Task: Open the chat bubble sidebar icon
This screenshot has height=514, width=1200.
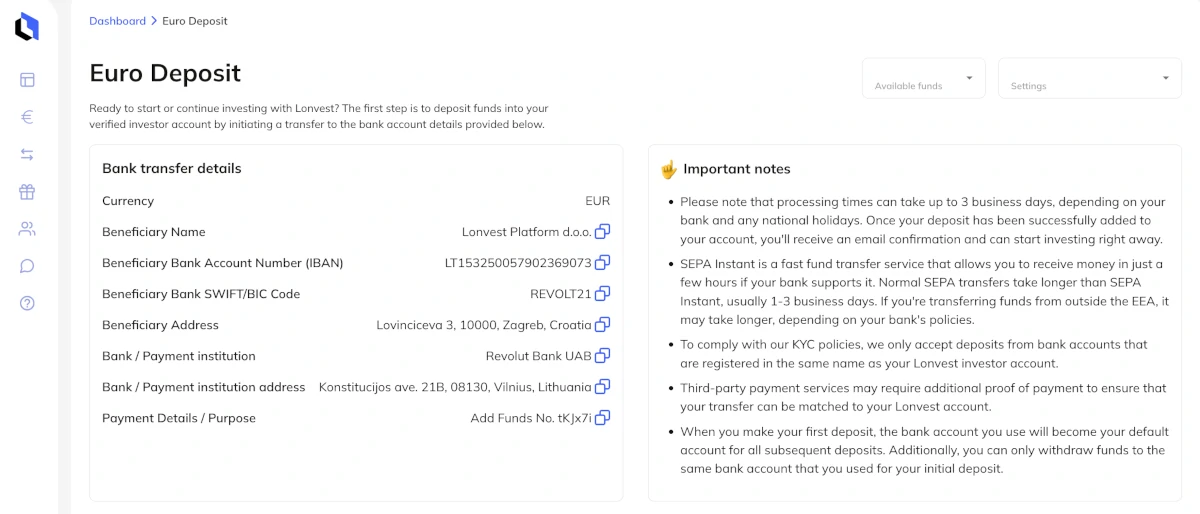Action: pos(27,266)
